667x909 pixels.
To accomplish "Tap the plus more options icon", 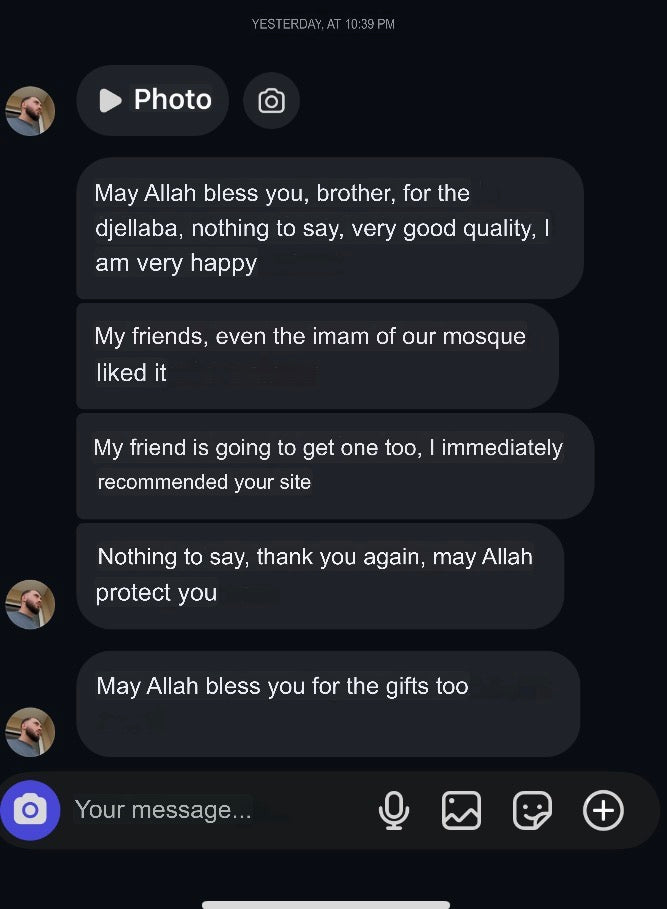I will 603,810.
